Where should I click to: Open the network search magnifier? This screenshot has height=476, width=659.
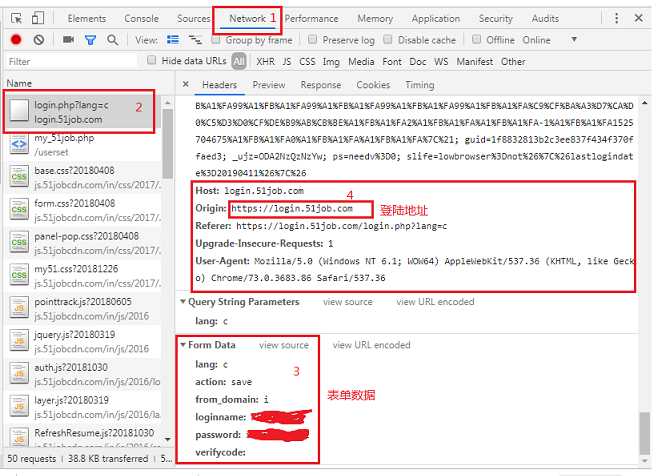coord(112,40)
